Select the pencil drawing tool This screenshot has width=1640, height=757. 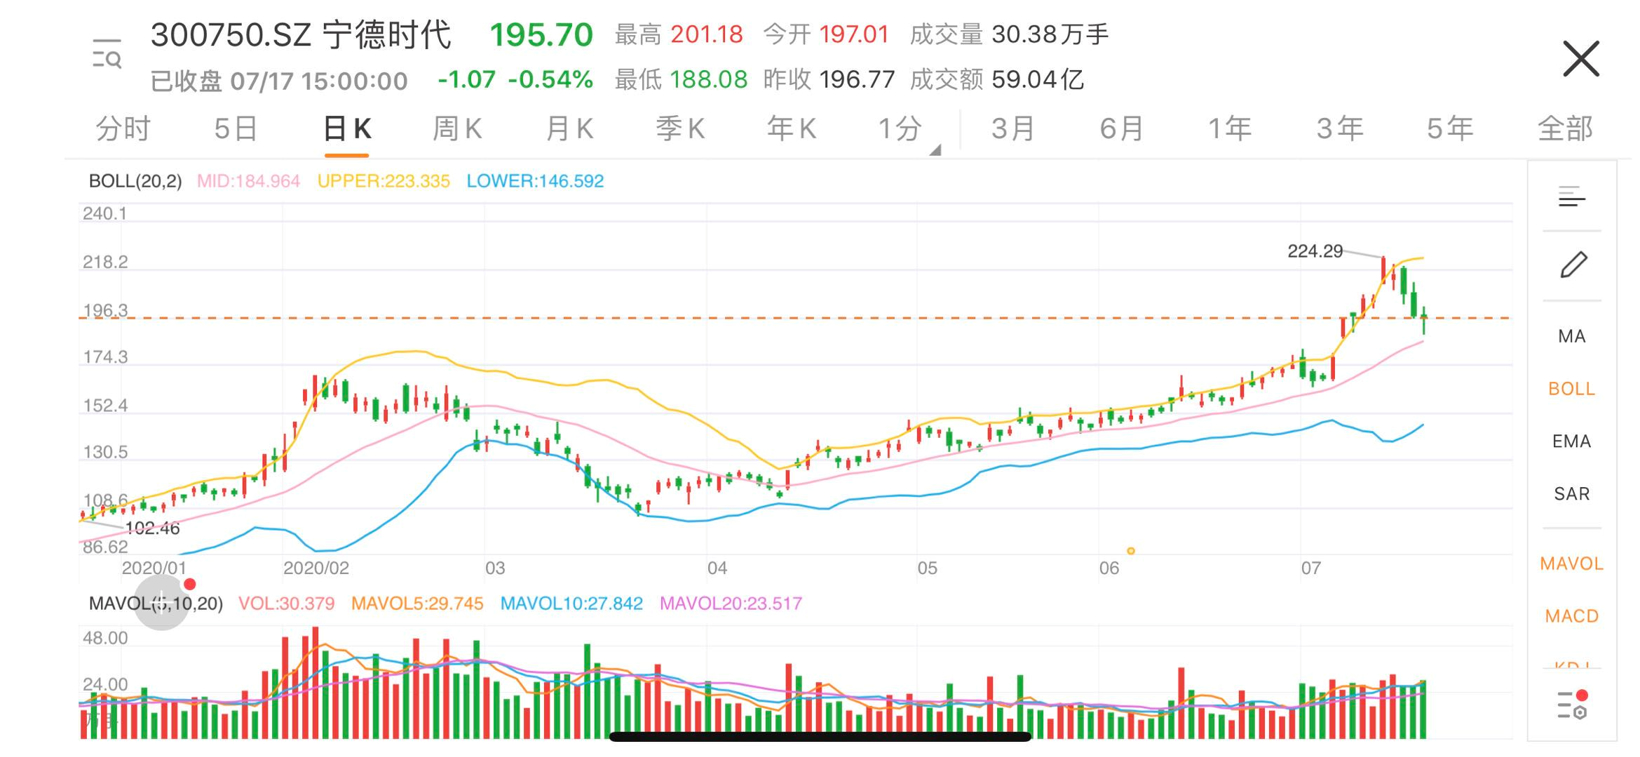tap(1573, 265)
